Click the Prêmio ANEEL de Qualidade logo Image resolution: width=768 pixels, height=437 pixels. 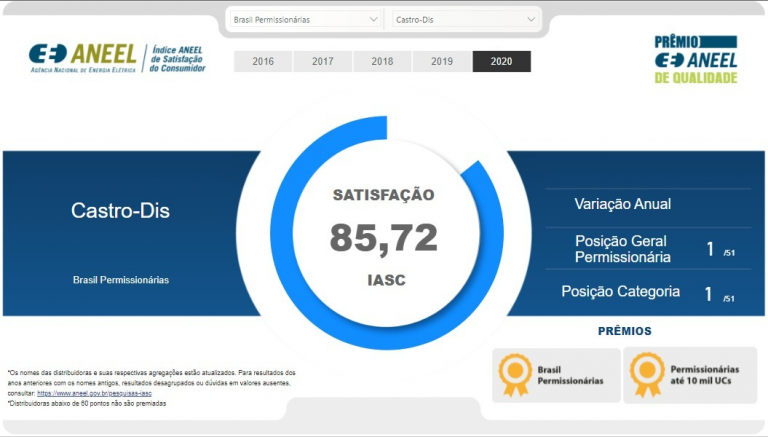click(x=696, y=59)
